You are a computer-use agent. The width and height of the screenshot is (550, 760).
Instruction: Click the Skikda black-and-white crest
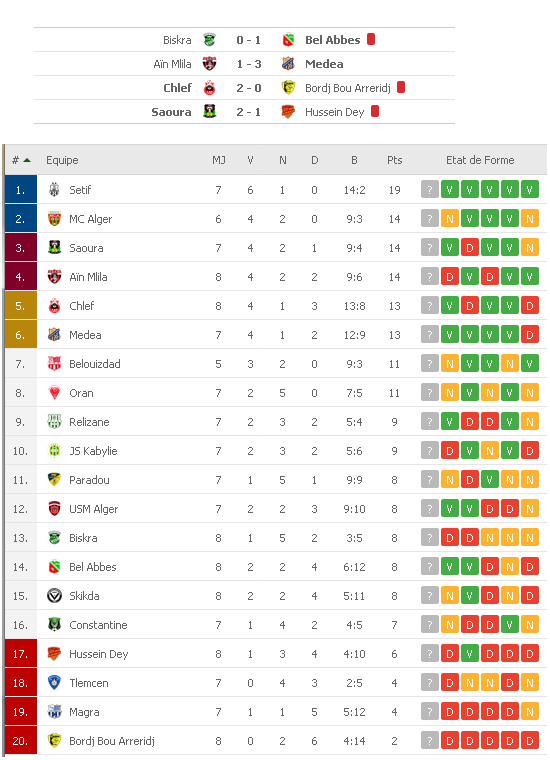pos(54,596)
